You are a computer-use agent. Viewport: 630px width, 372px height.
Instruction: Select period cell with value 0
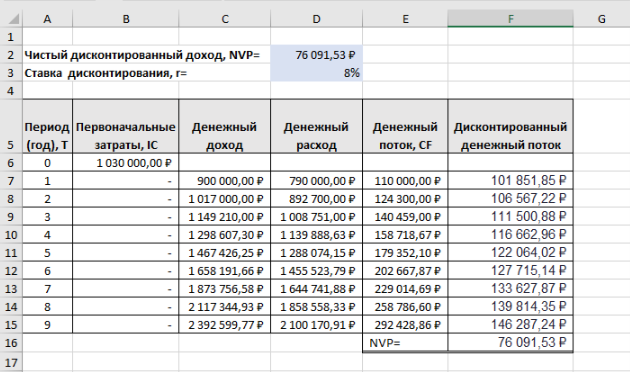[x=47, y=163]
